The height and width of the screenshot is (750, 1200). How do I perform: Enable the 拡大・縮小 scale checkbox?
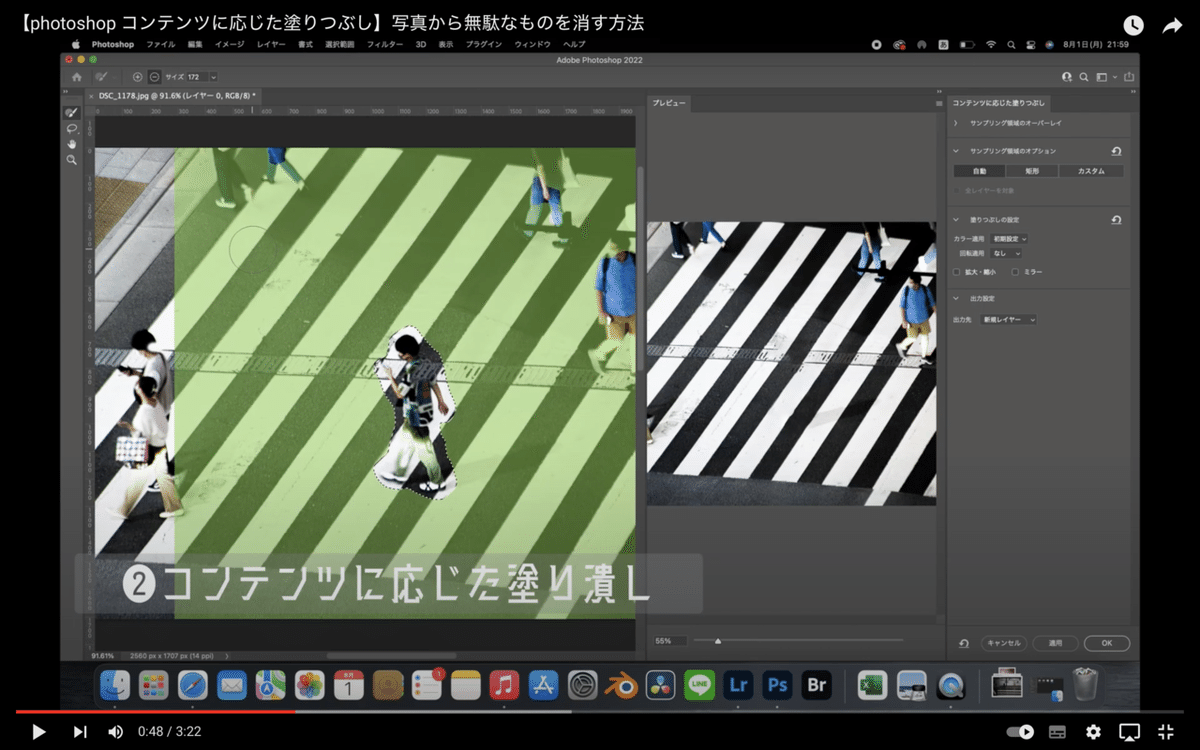(957, 271)
